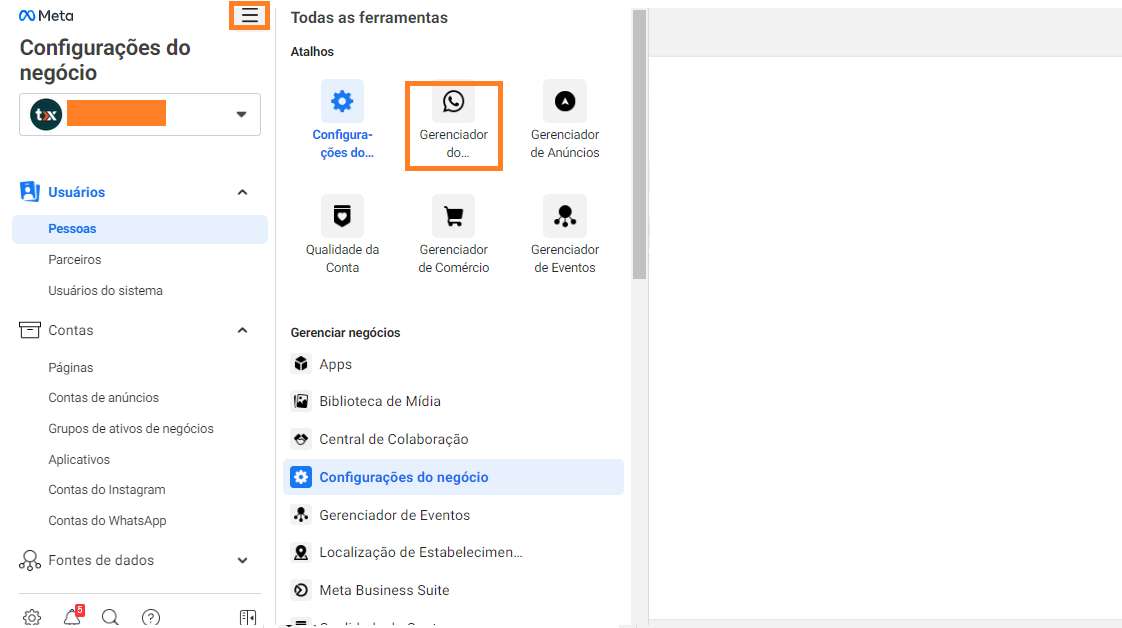This screenshot has width=1122, height=628.
Task: Click the Meta logo
Action: point(46,16)
